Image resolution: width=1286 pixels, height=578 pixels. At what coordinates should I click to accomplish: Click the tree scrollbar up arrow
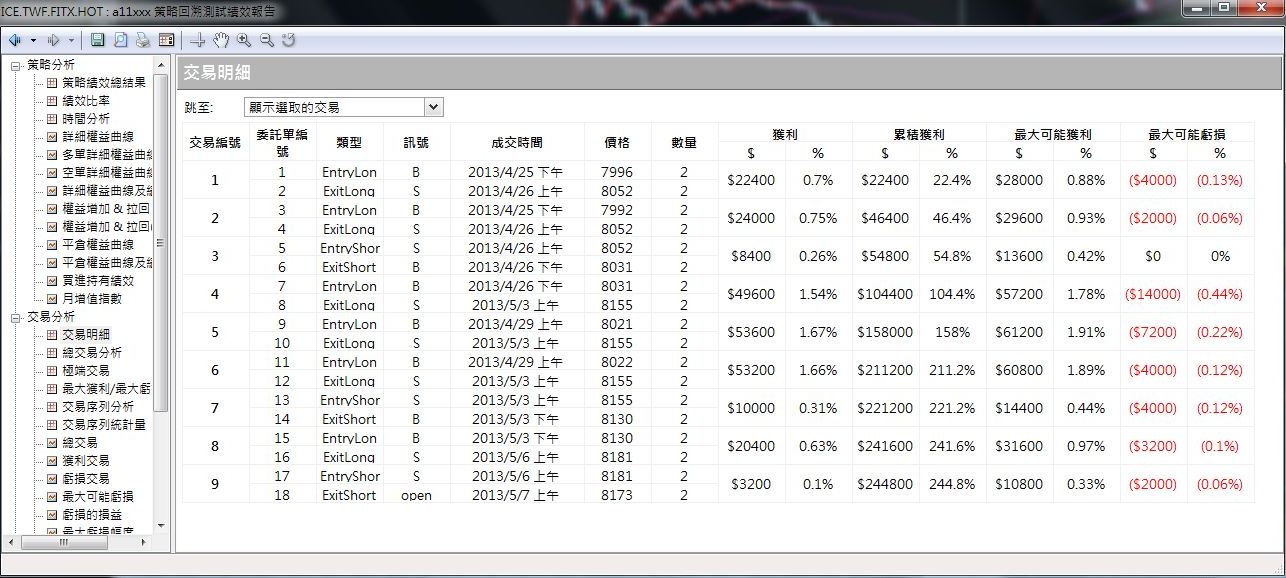tap(161, 65)
